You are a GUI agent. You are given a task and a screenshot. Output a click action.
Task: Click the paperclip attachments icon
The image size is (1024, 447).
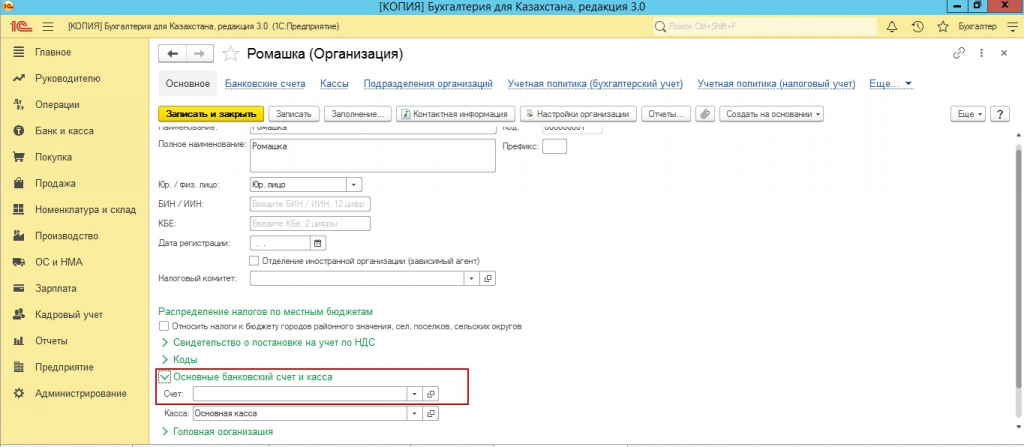click(705, 114)
